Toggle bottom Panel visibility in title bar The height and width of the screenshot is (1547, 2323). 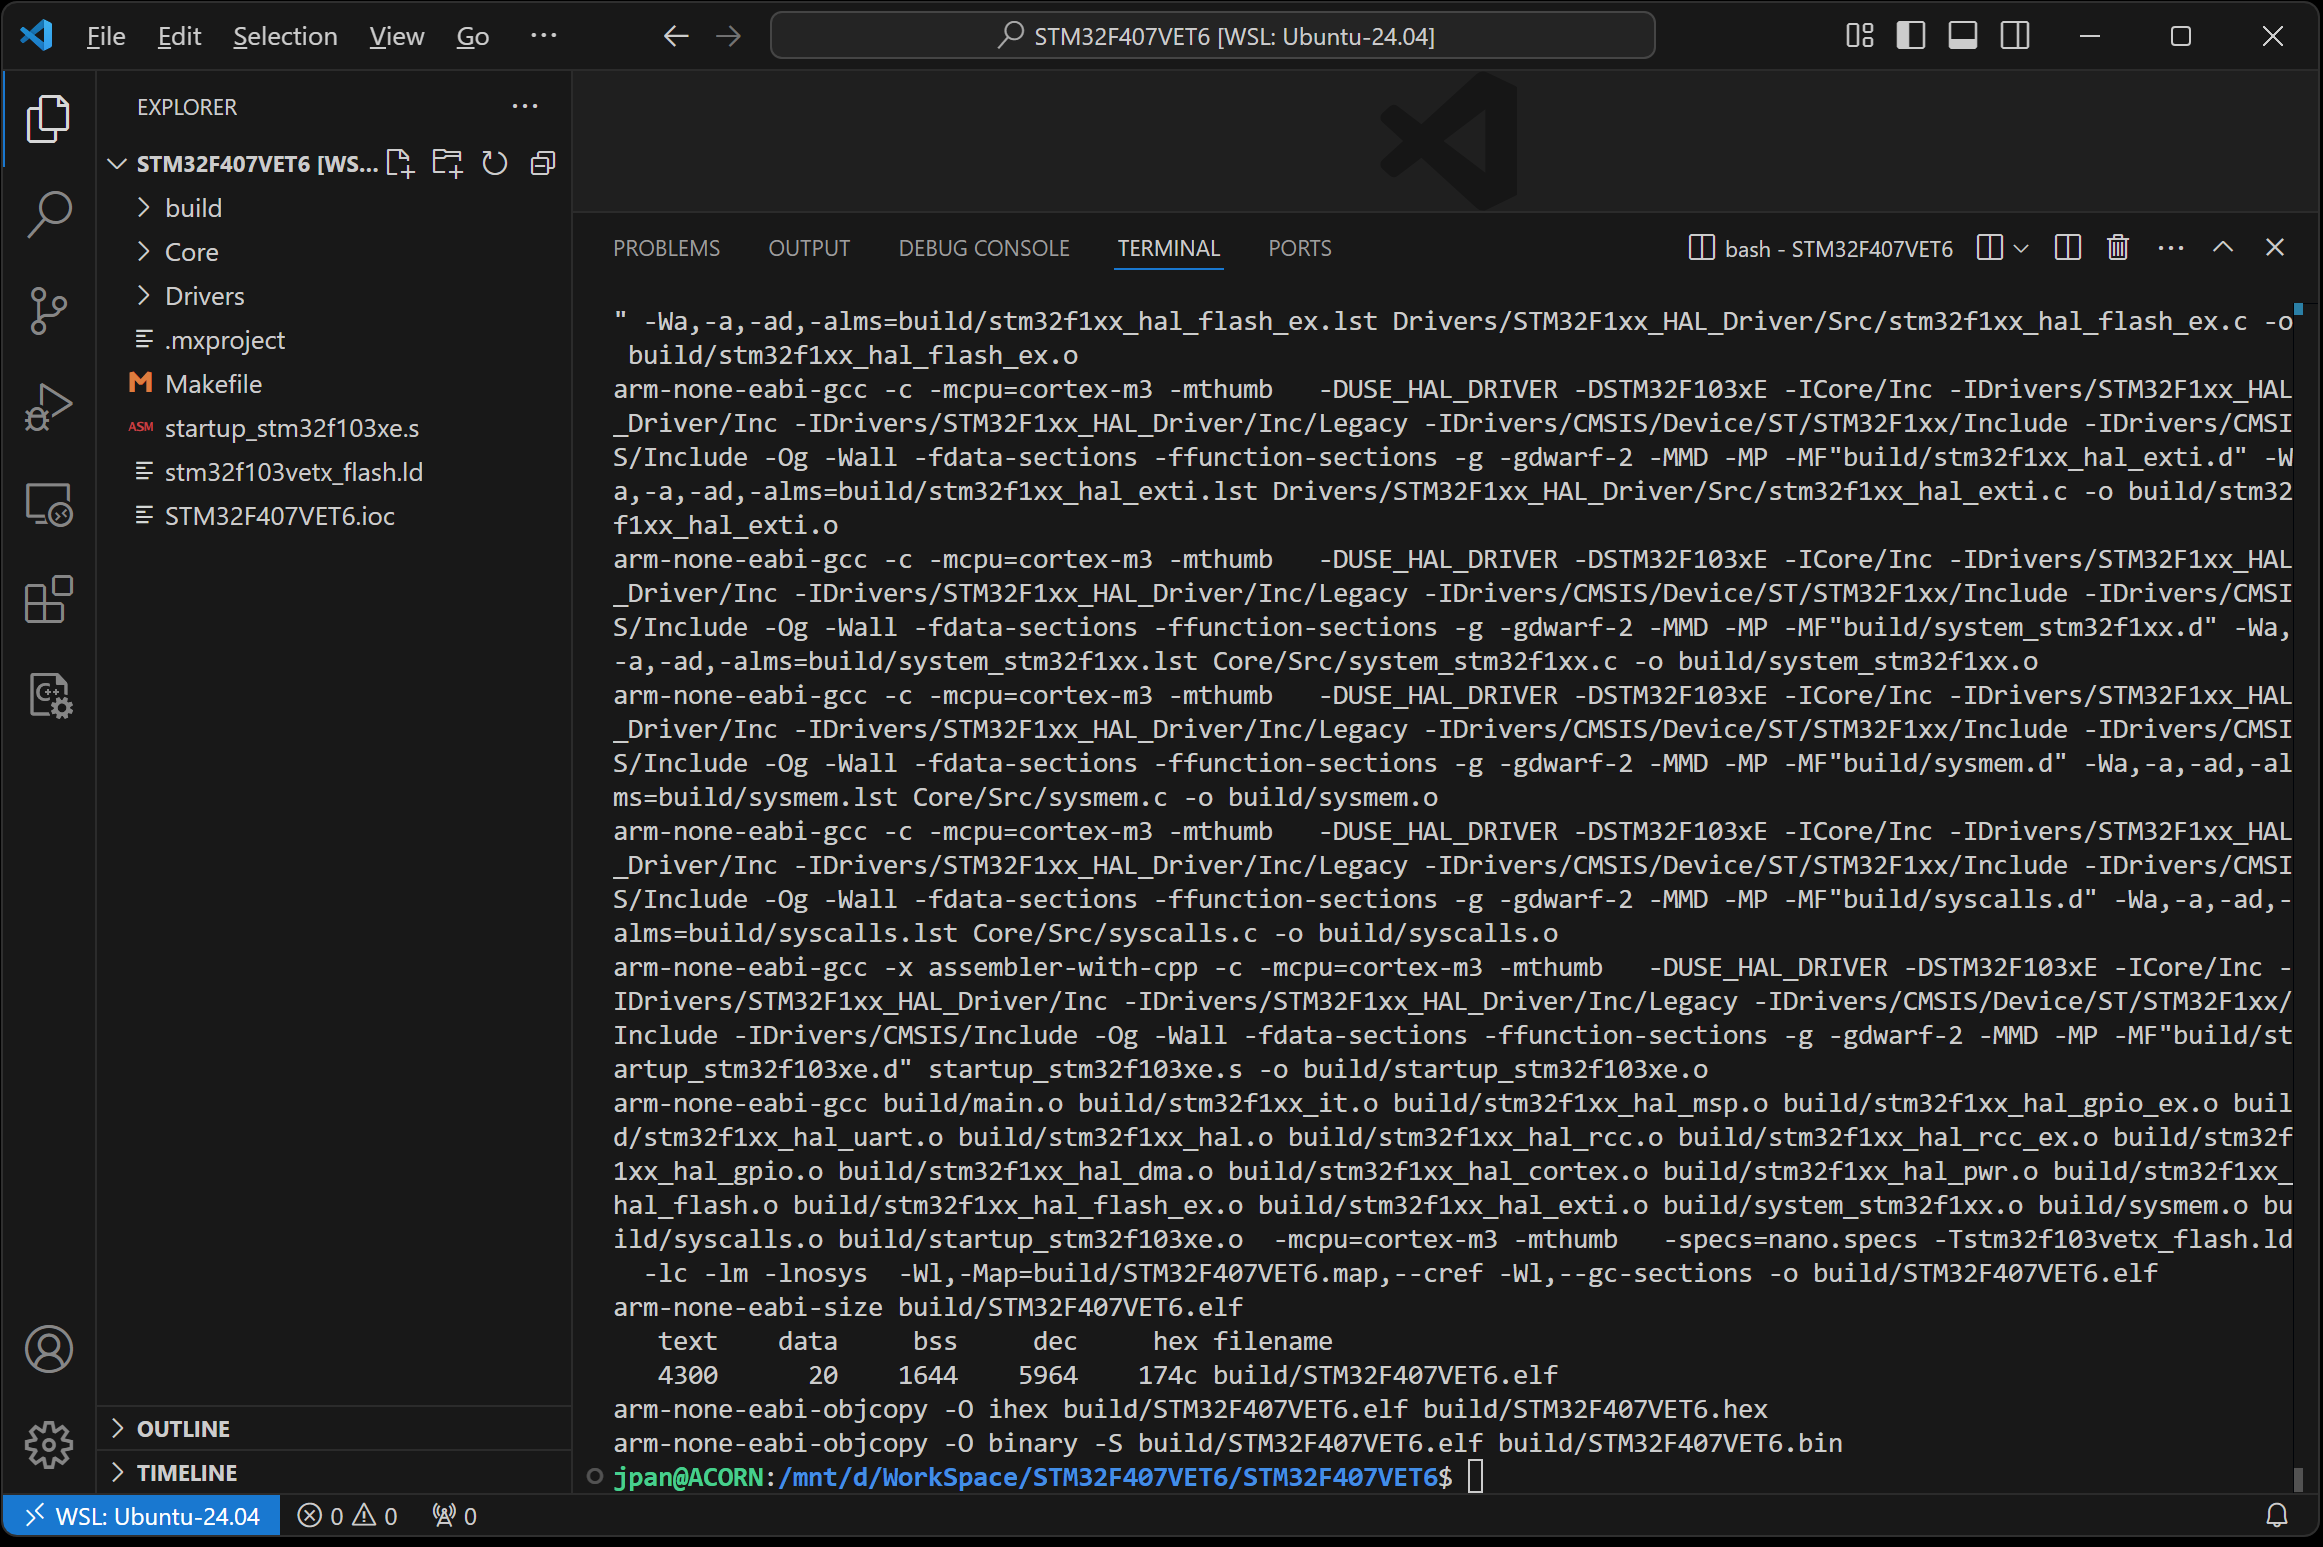[x=1962, y=36]
